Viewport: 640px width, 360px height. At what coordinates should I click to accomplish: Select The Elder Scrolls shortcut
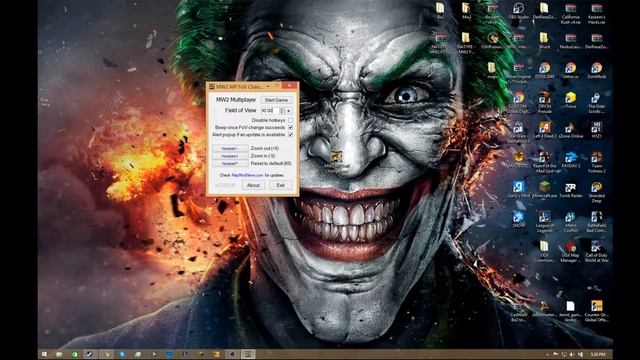[596, 102]
